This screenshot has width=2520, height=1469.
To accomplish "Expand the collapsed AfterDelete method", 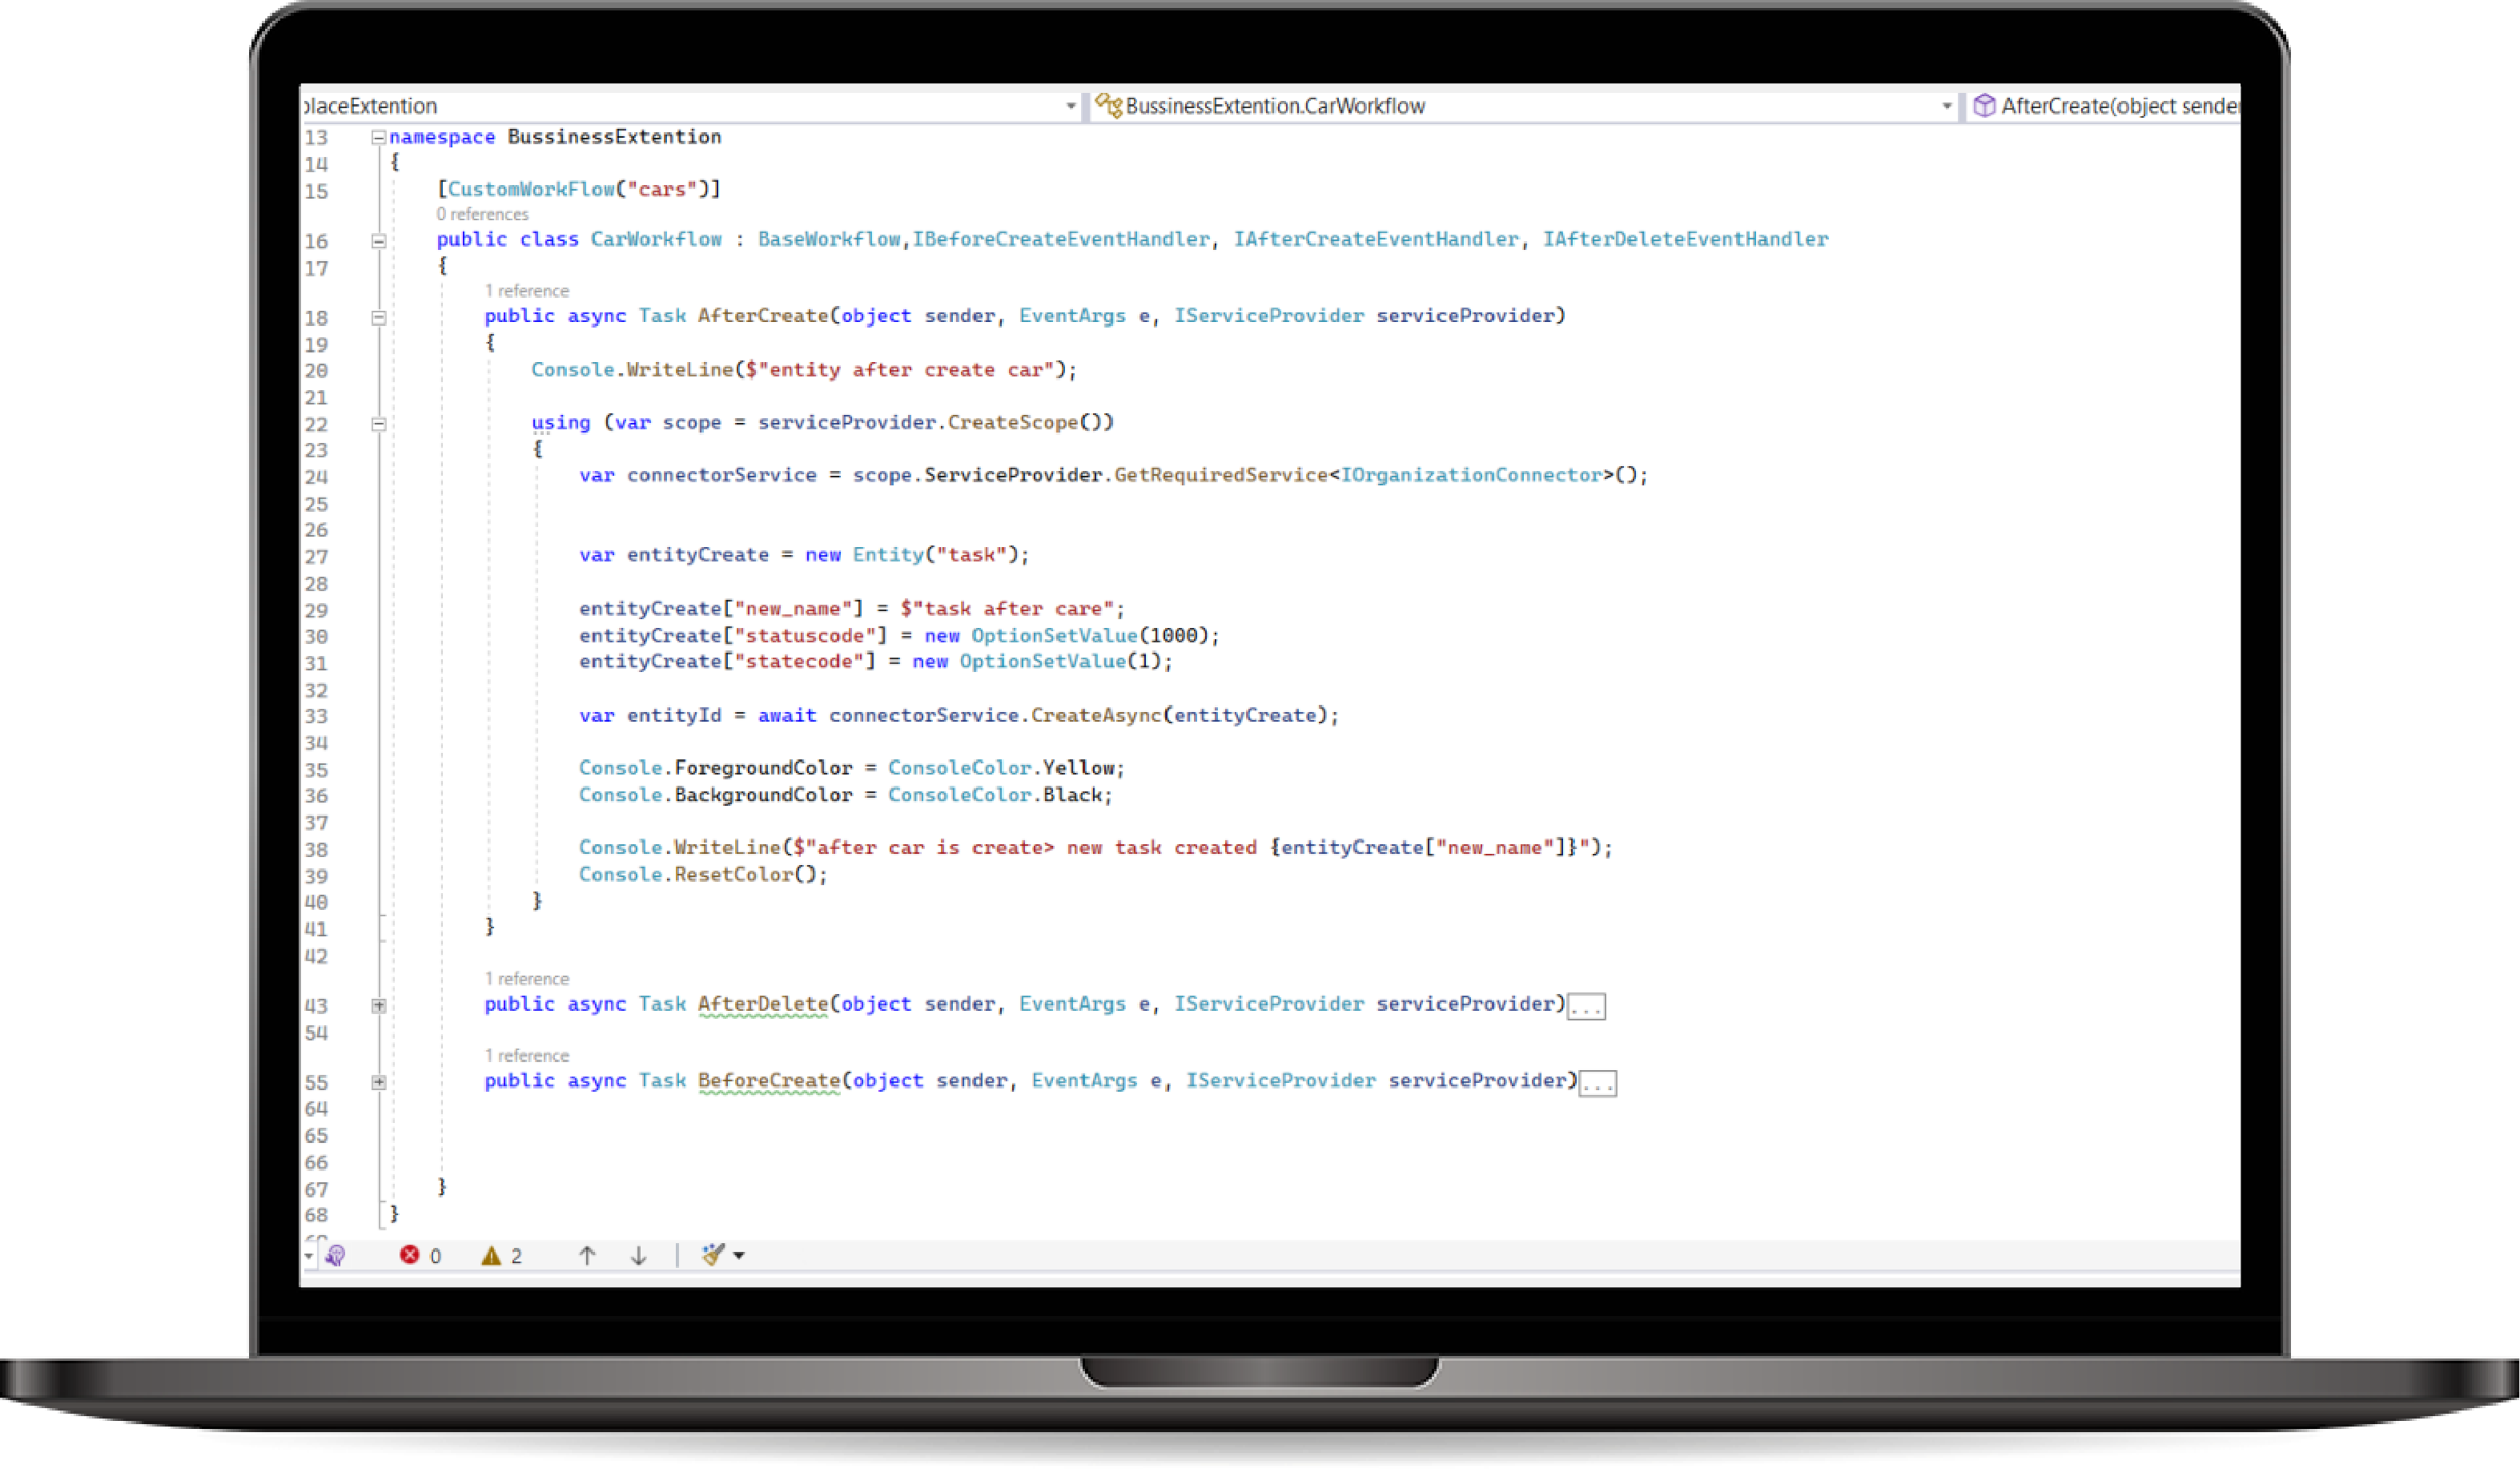I will point(378,1005).
